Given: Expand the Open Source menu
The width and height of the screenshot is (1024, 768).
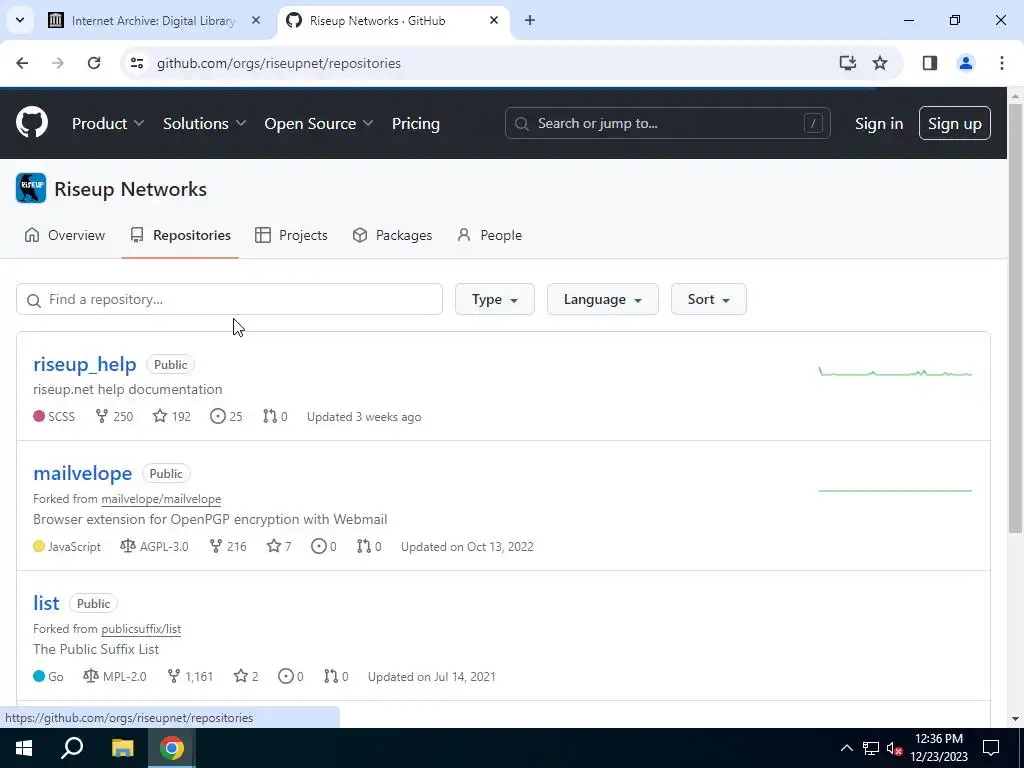Looking at the screenshot, I should [319, 123].
